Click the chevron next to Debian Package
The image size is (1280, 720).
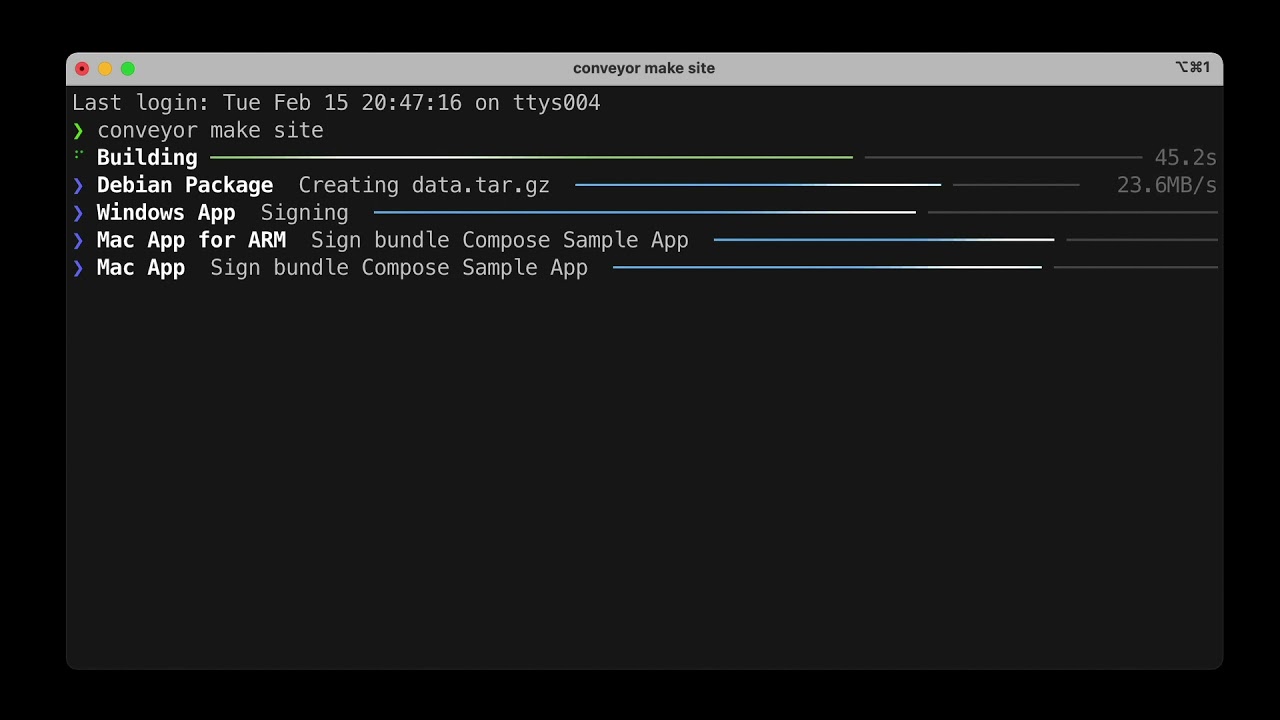[x=78, y=186]
